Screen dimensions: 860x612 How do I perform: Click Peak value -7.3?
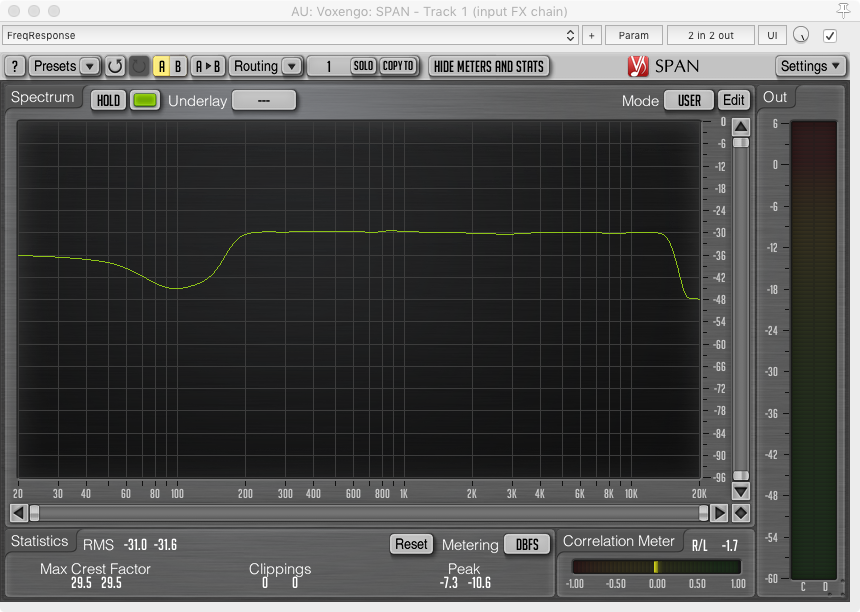(448, 582)
